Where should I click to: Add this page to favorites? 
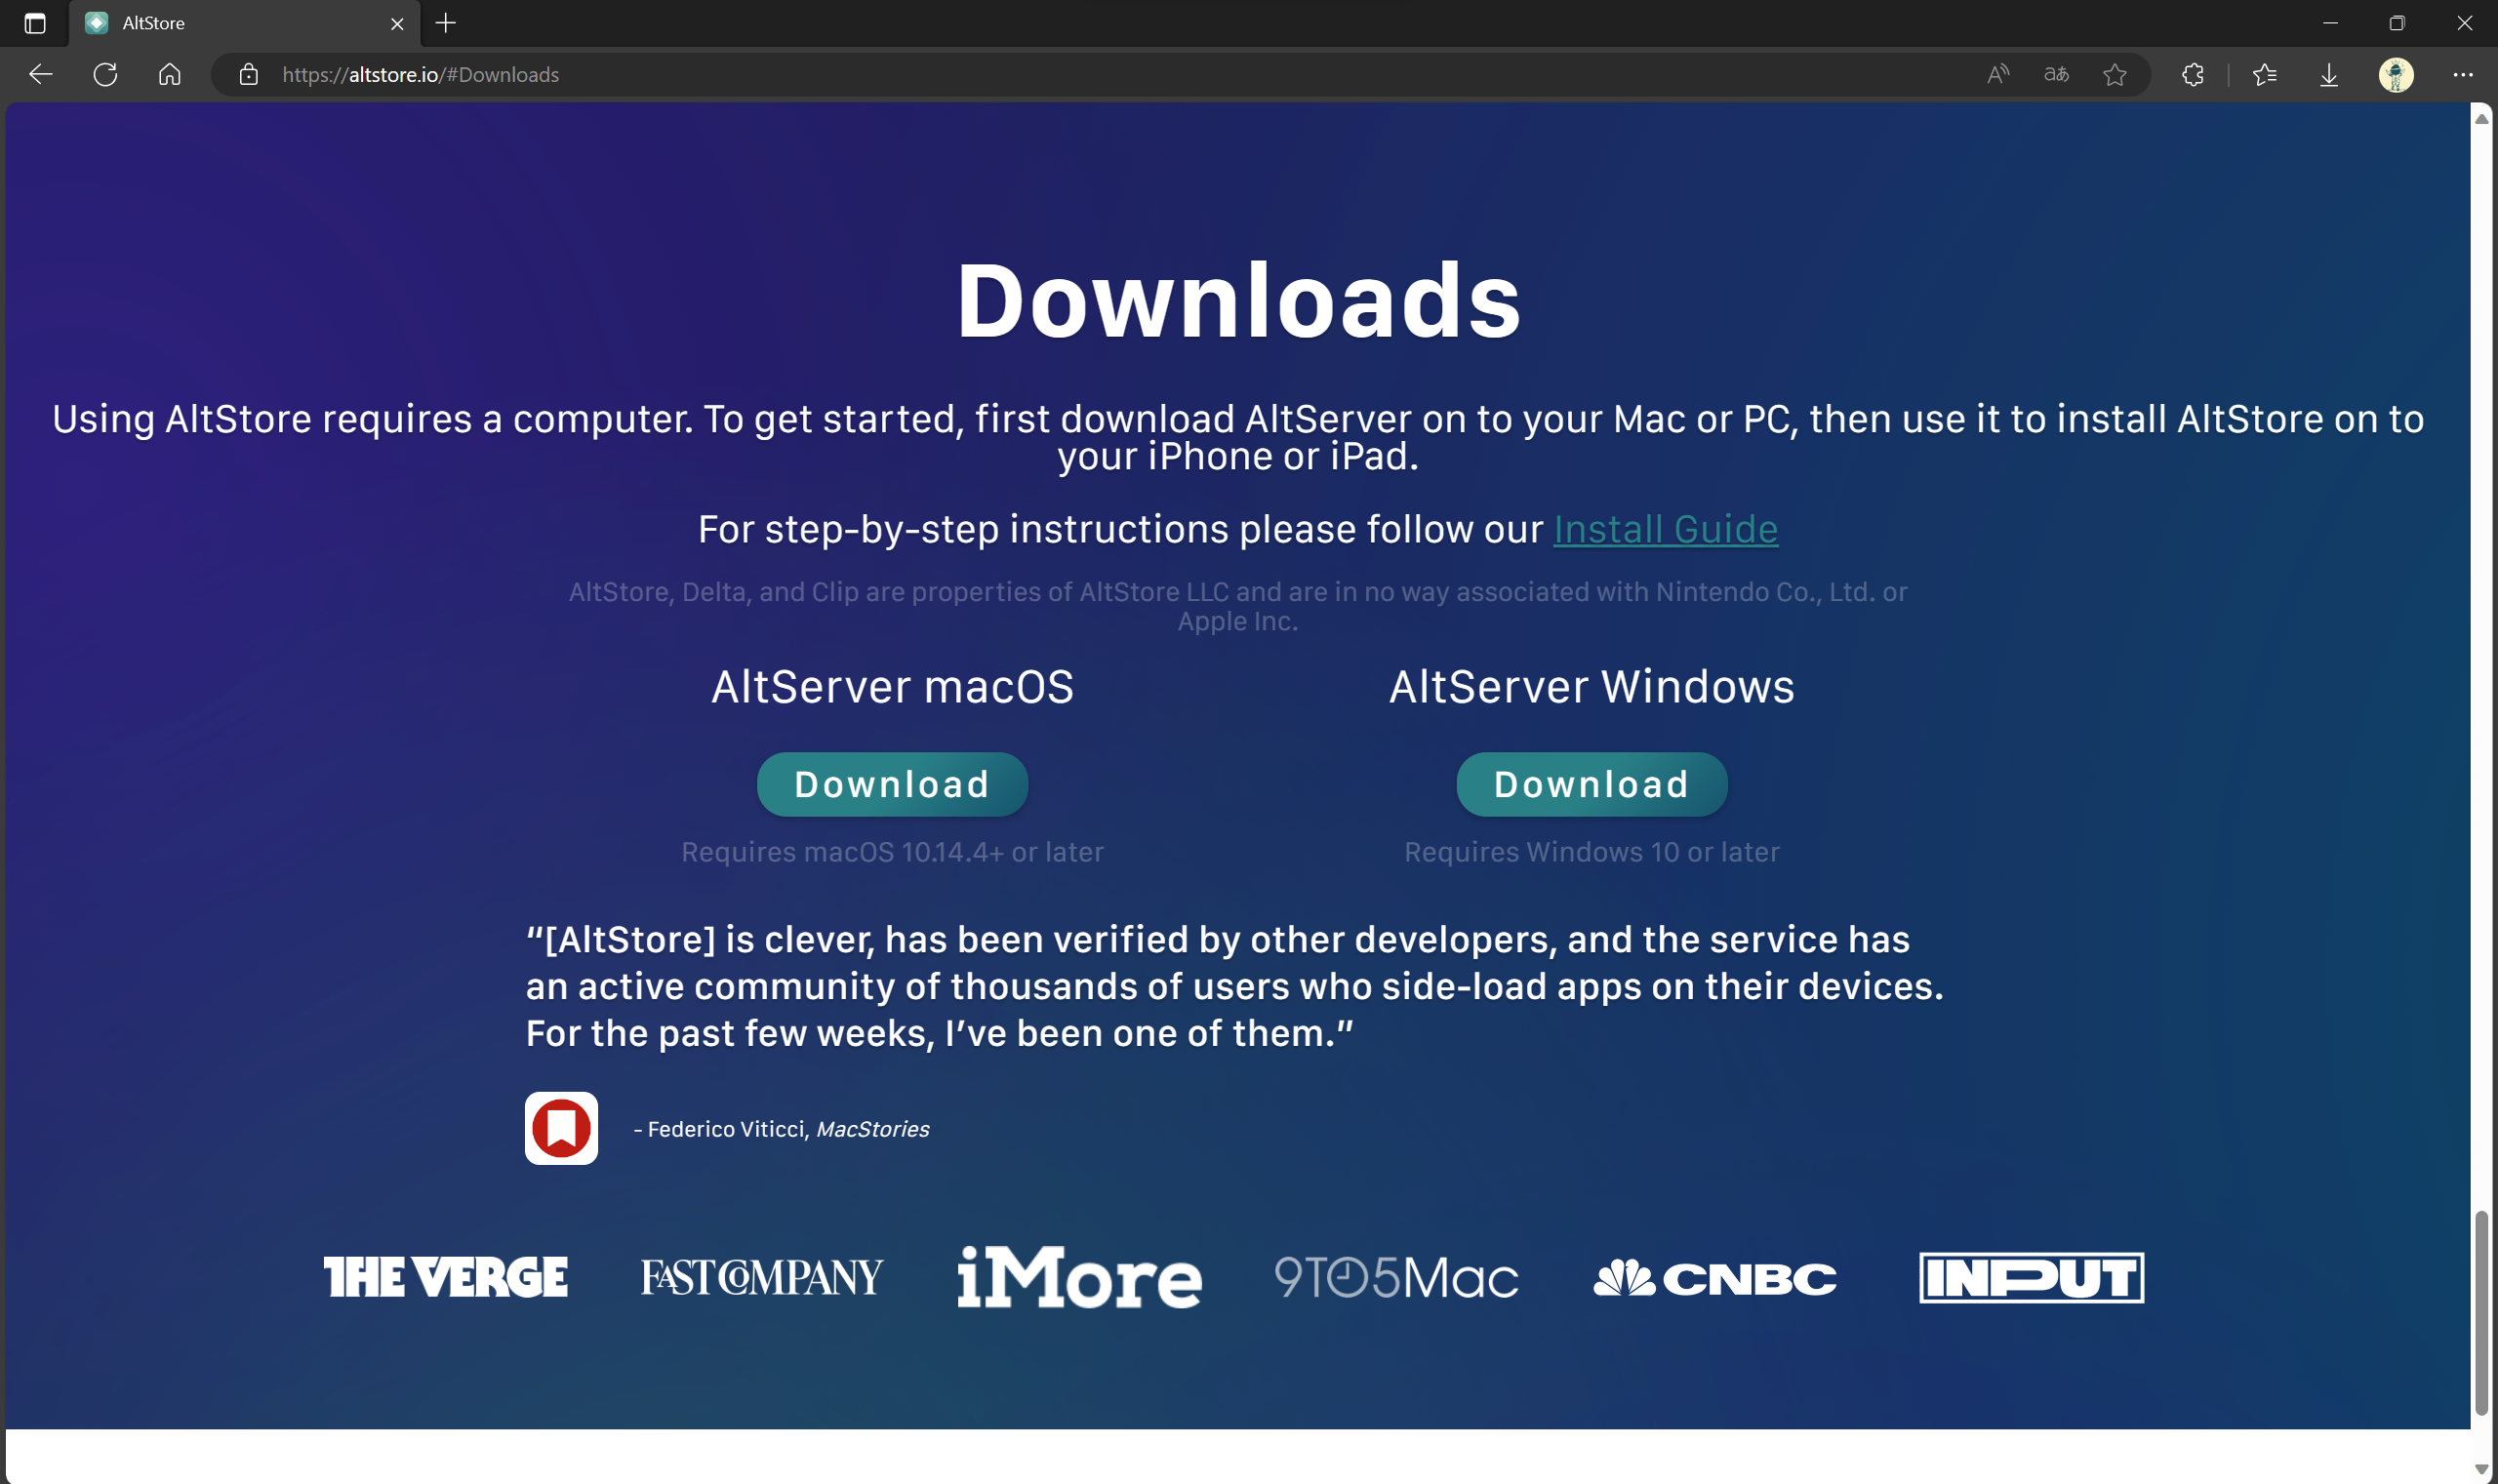[x=2114, y=75]
